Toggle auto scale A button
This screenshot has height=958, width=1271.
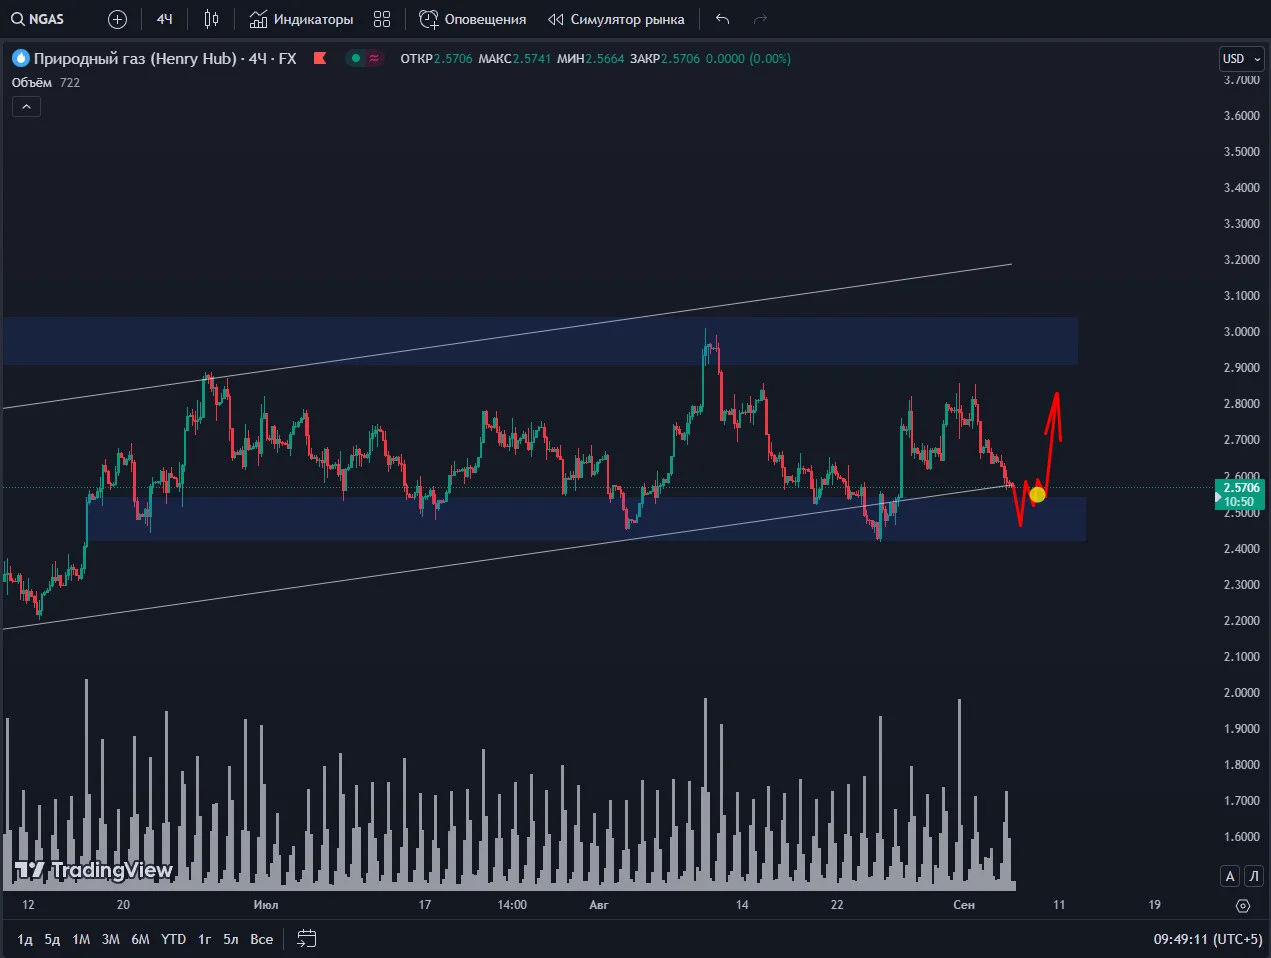click(1230, 876)
